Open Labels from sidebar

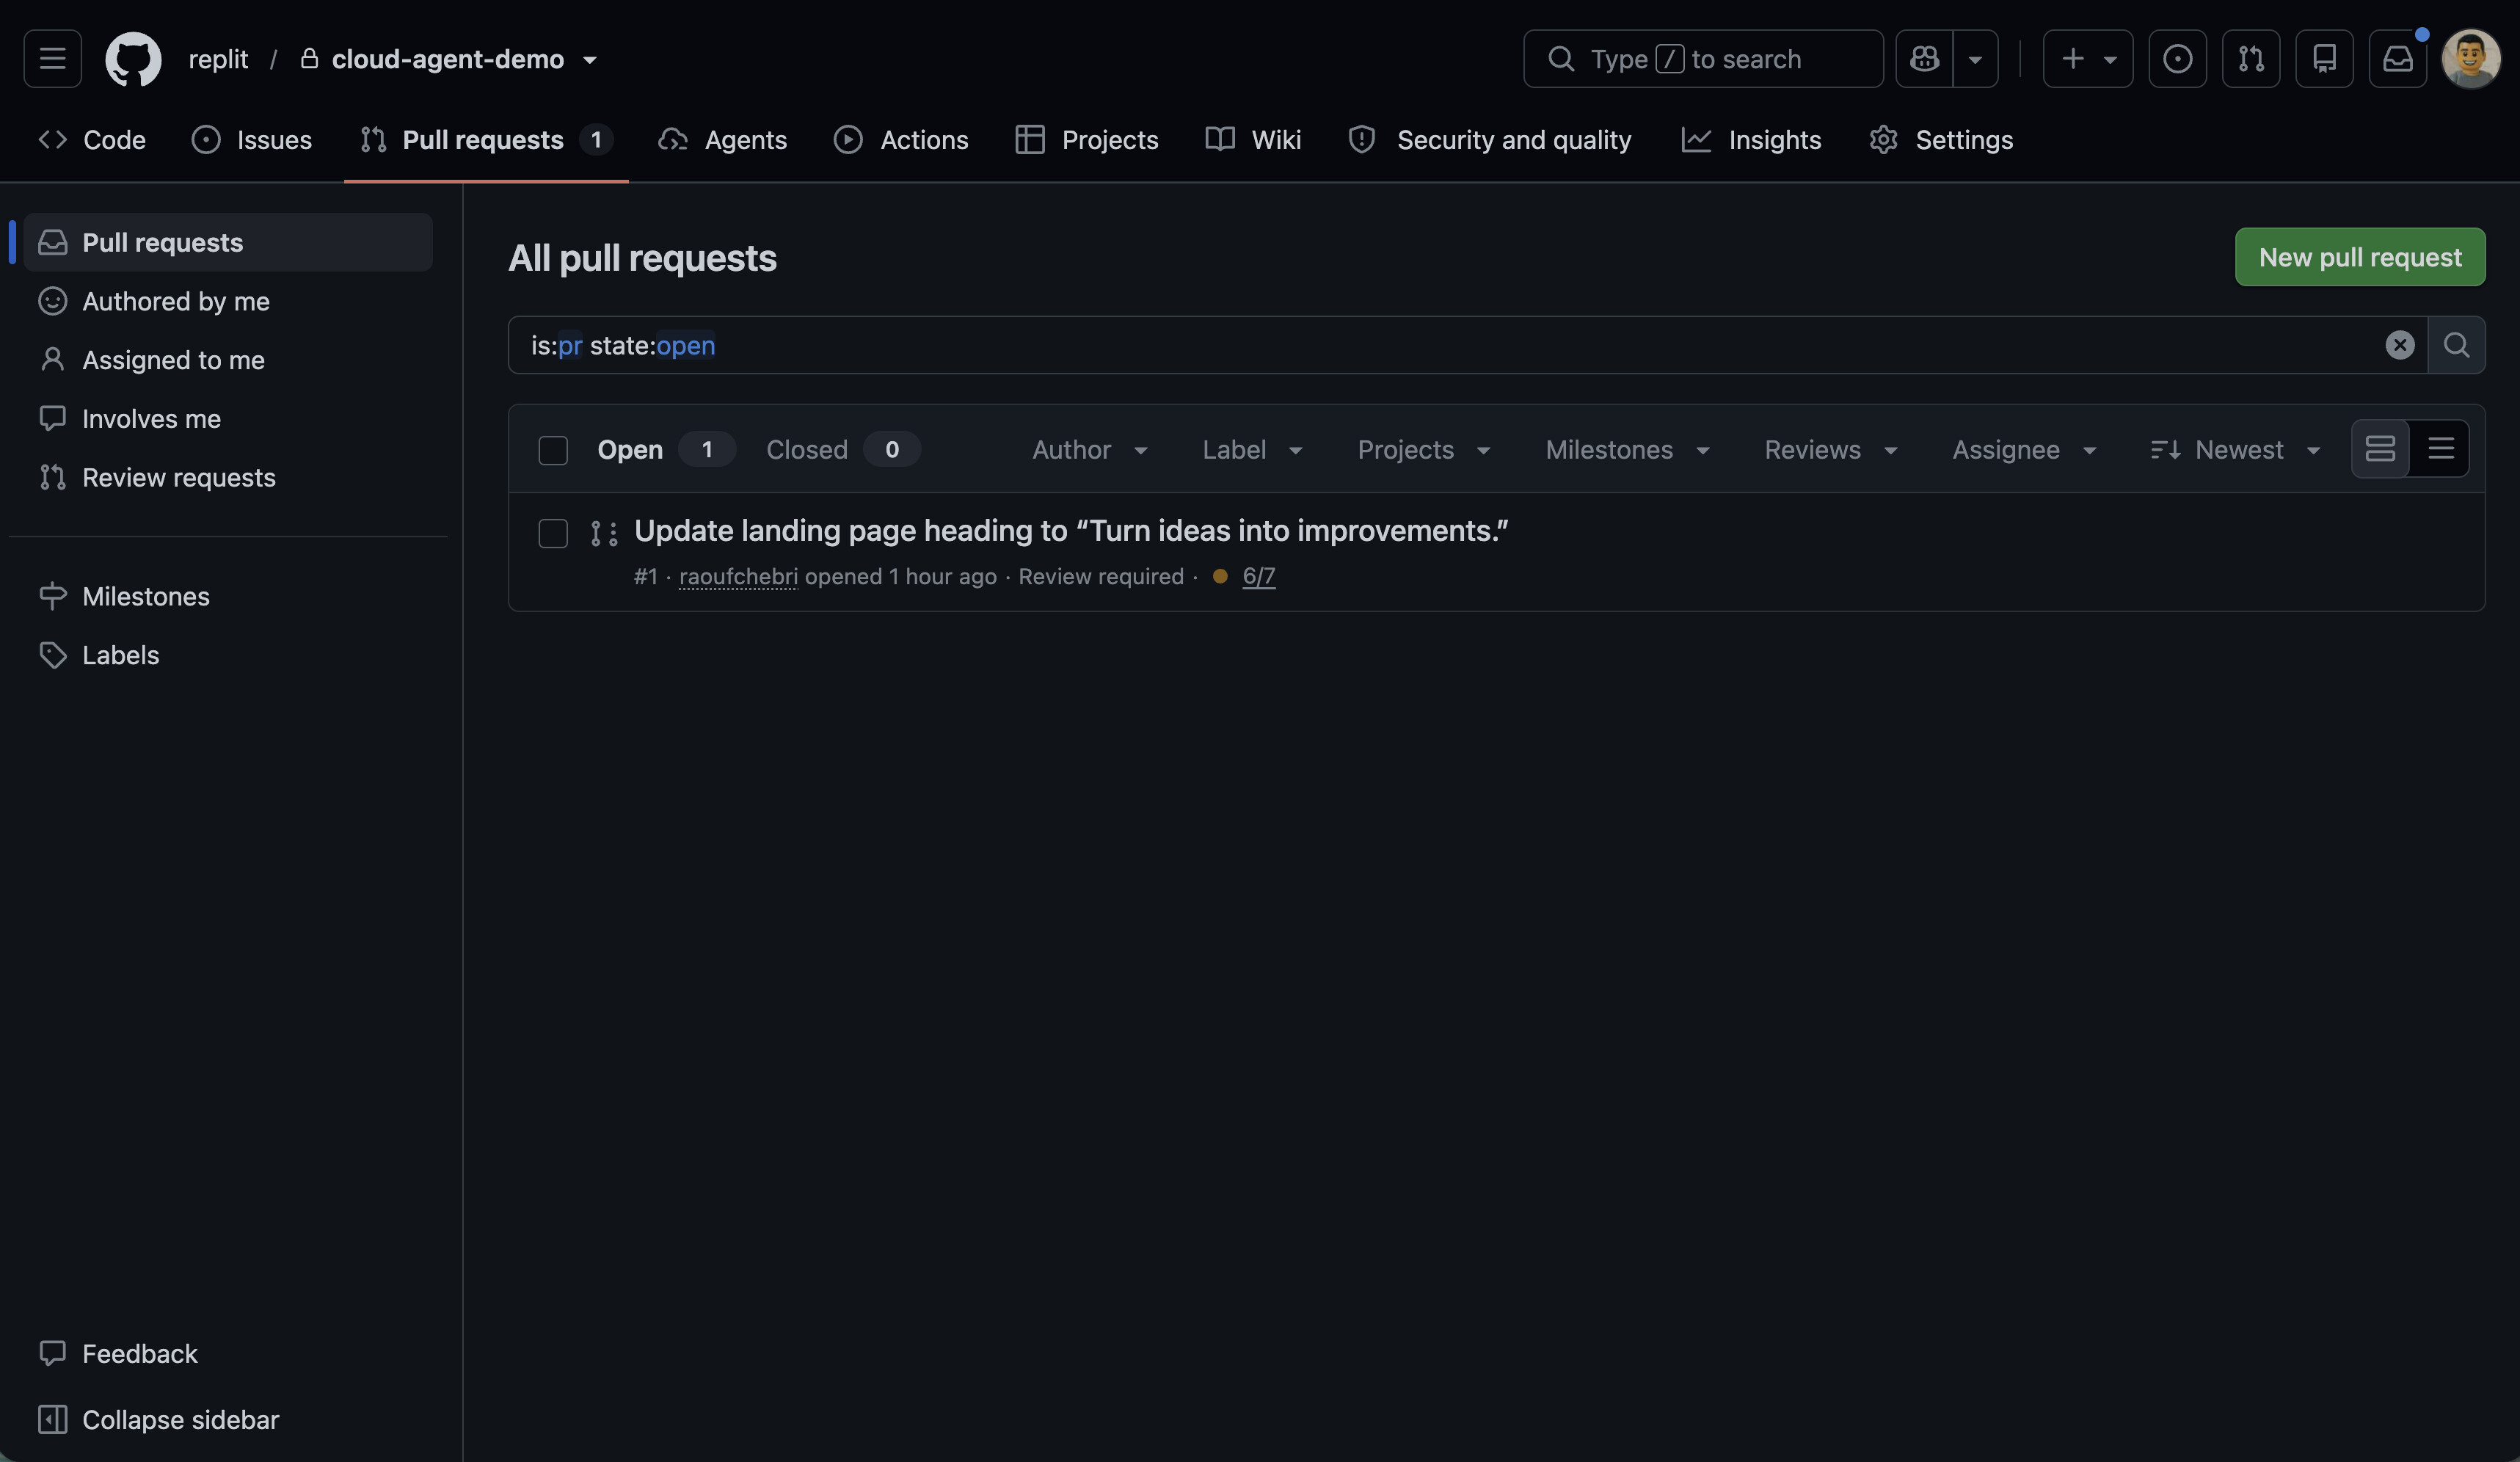point(228,655)
